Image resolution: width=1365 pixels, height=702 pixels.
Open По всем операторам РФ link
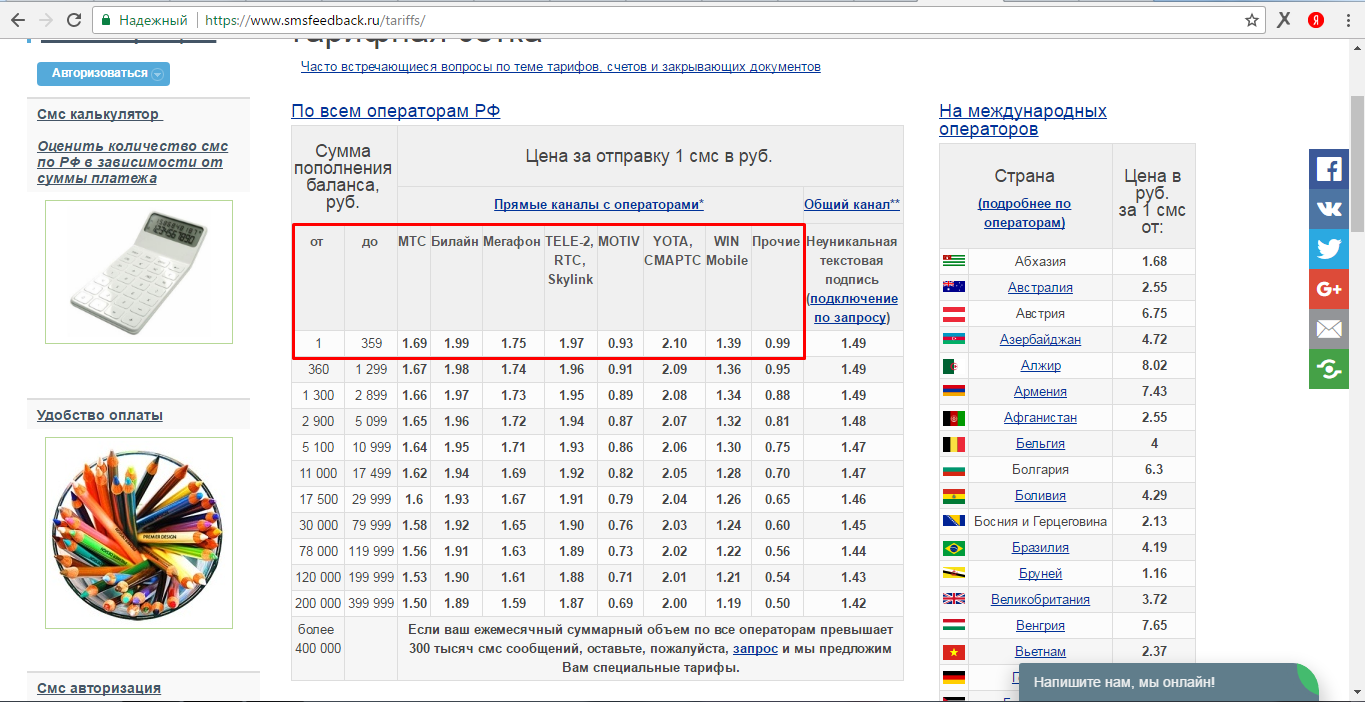pos(396,111)
